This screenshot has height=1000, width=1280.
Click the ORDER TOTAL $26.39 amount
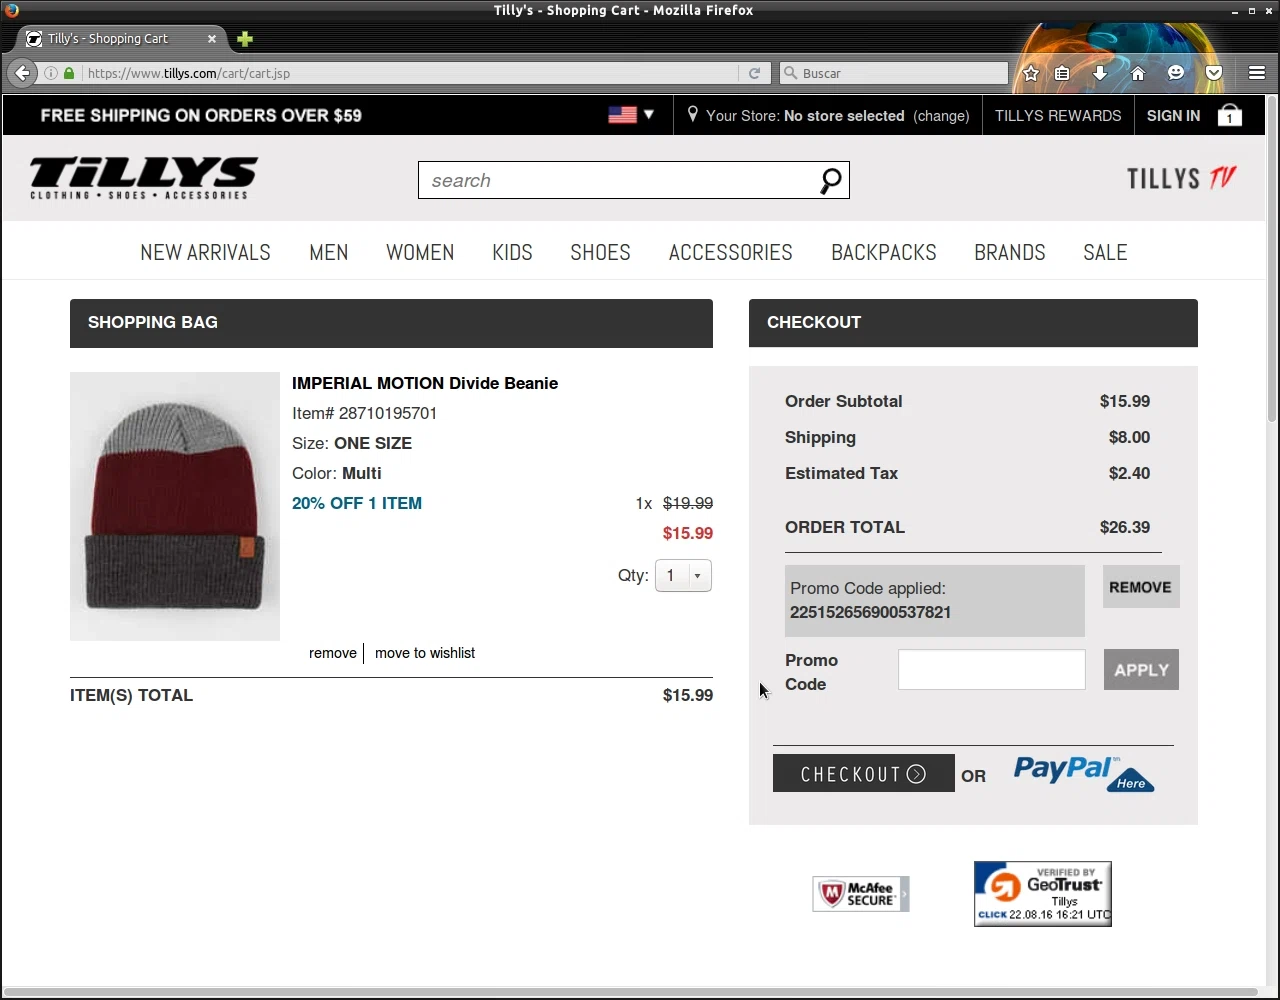[1125, 527]
